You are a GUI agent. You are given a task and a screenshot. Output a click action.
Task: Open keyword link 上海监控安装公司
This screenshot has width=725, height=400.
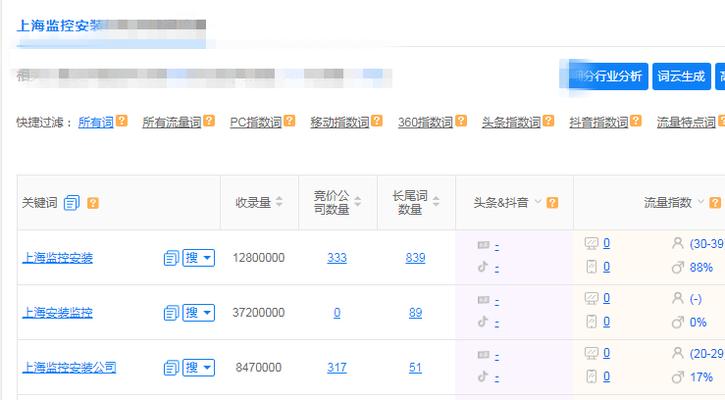(x=69, y=368)
